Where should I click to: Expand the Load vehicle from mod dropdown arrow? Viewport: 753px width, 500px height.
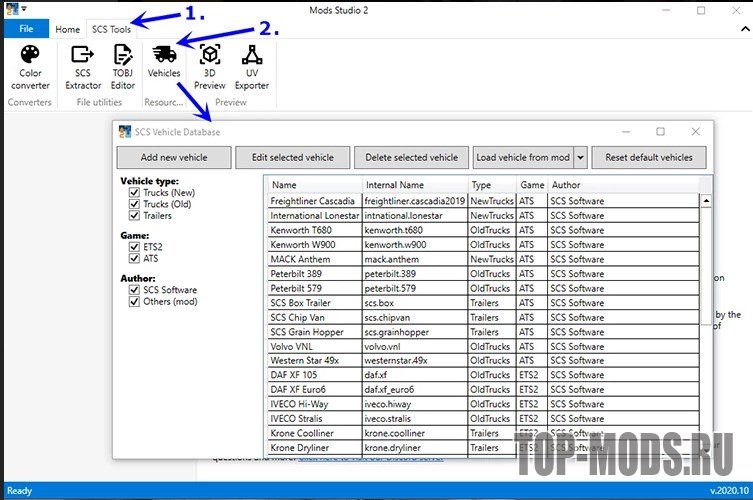(x=580, y=158)
